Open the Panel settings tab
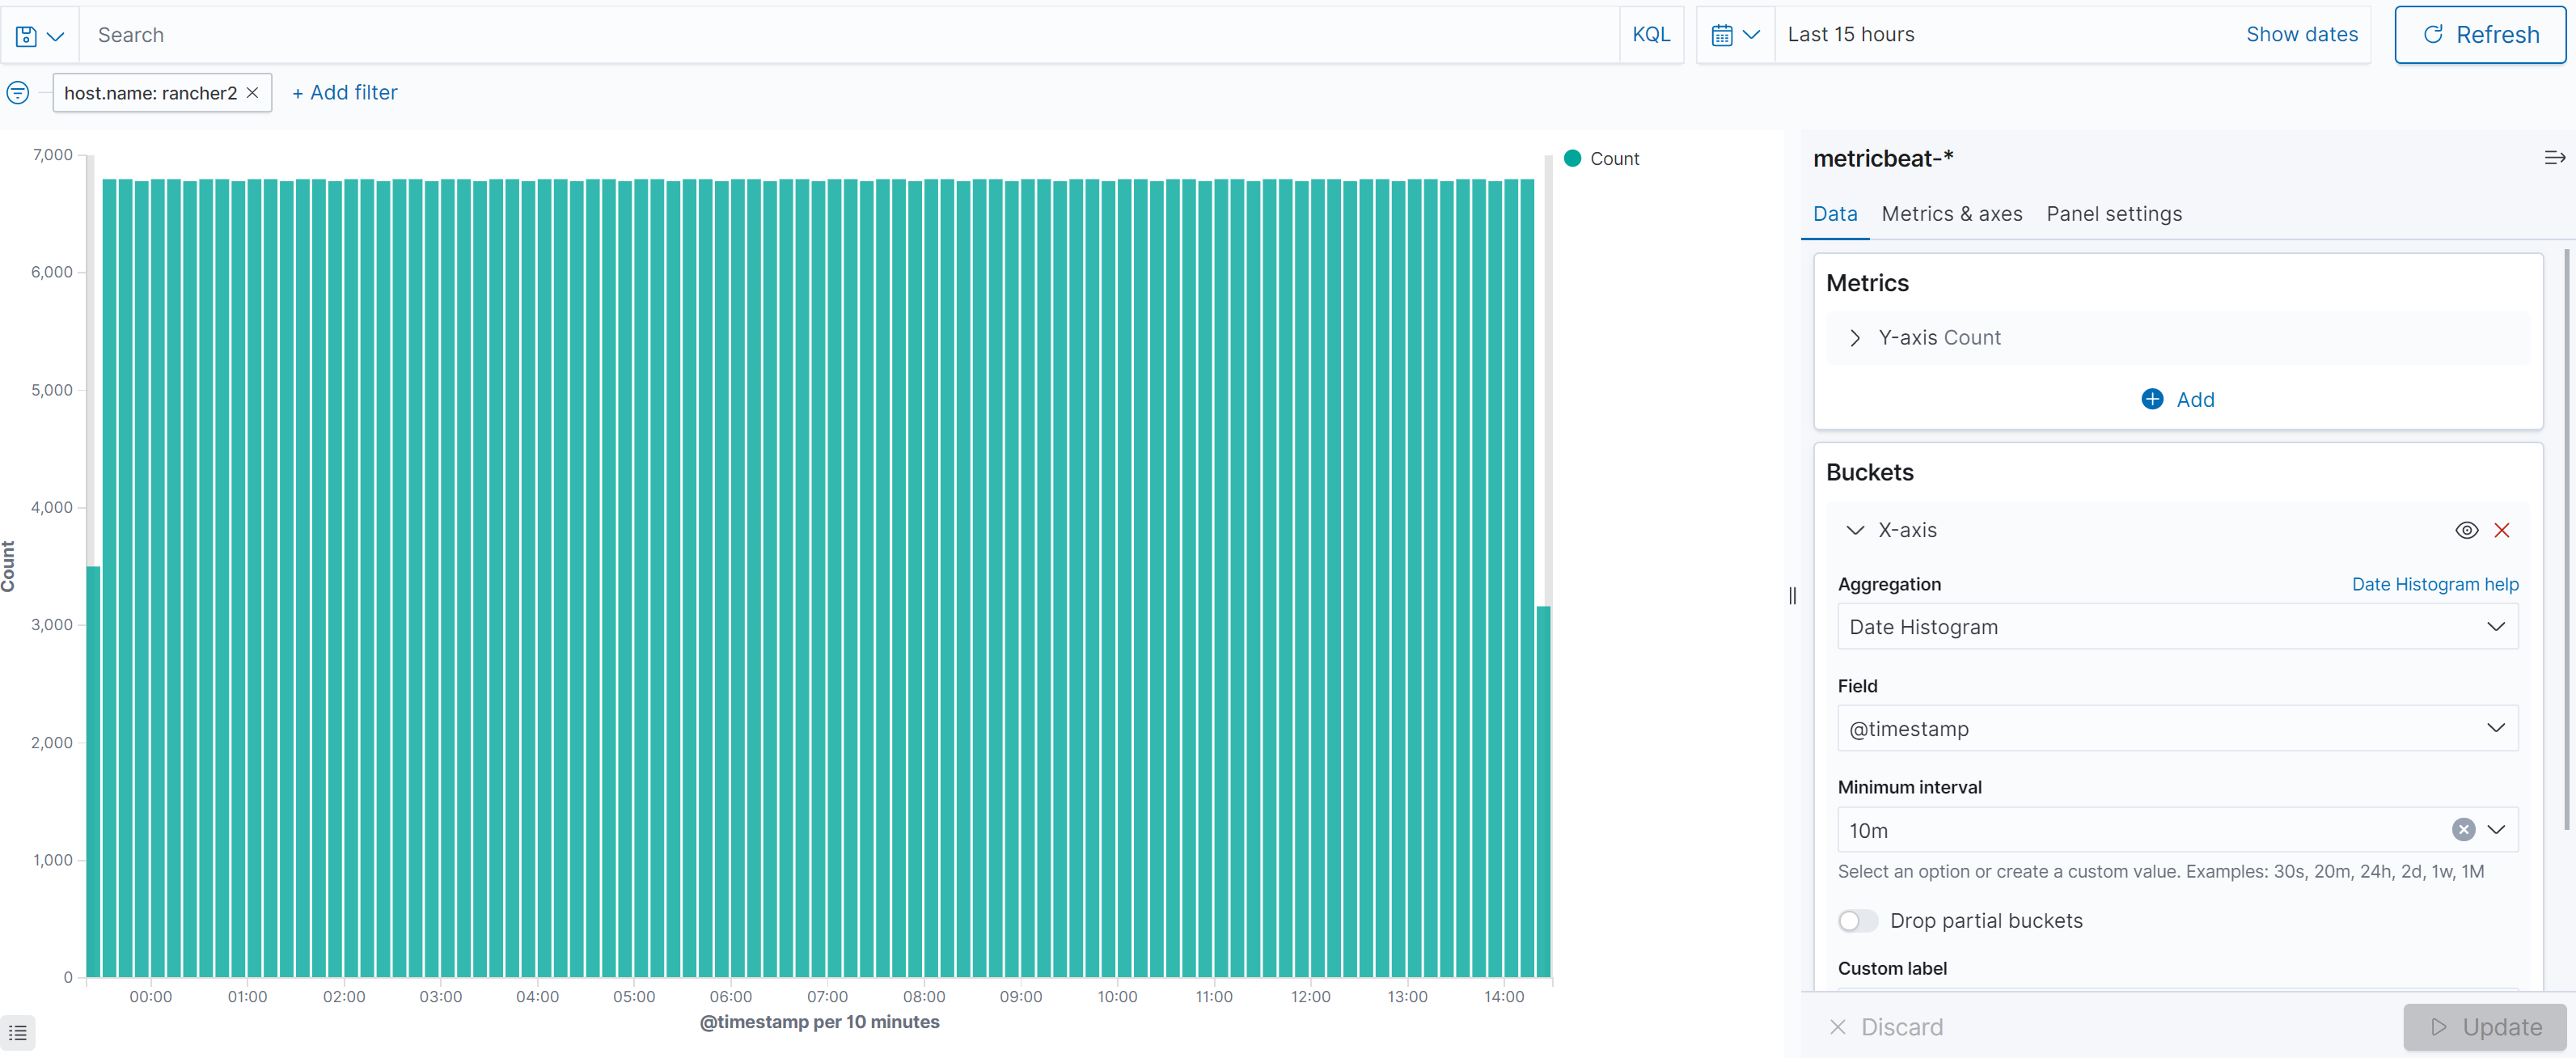Image resolution: width=2576 pixels, height=1058 pixels. [2114, 213]
